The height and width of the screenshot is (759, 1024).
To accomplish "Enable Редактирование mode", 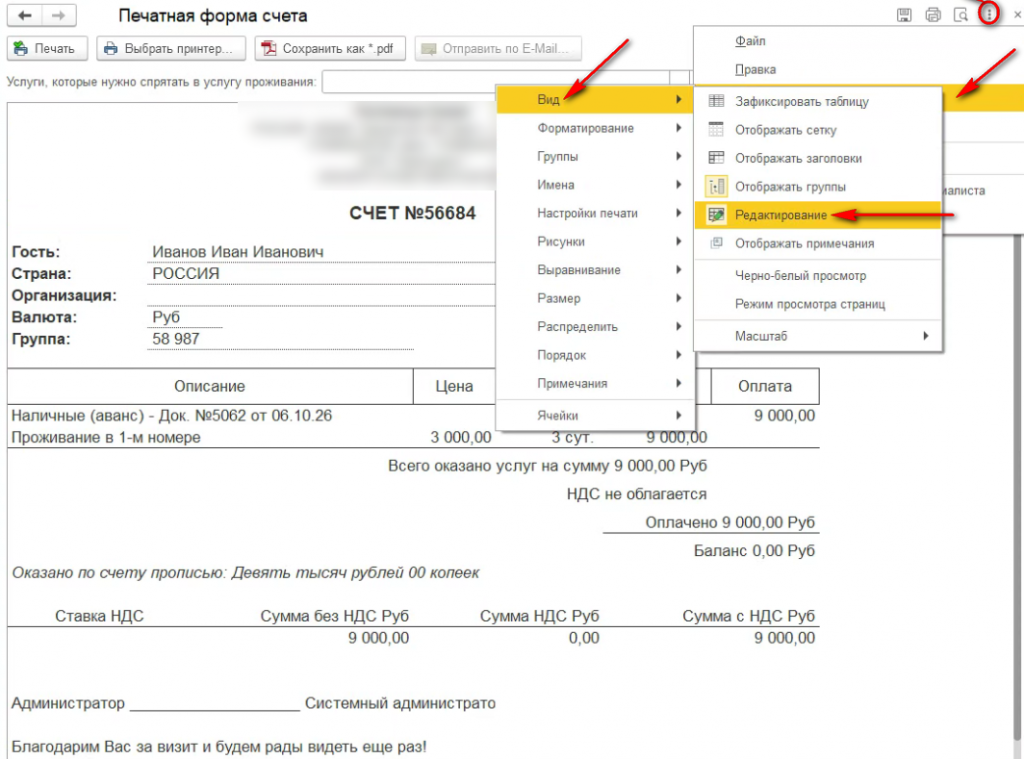I will click(x=818, y=215).
